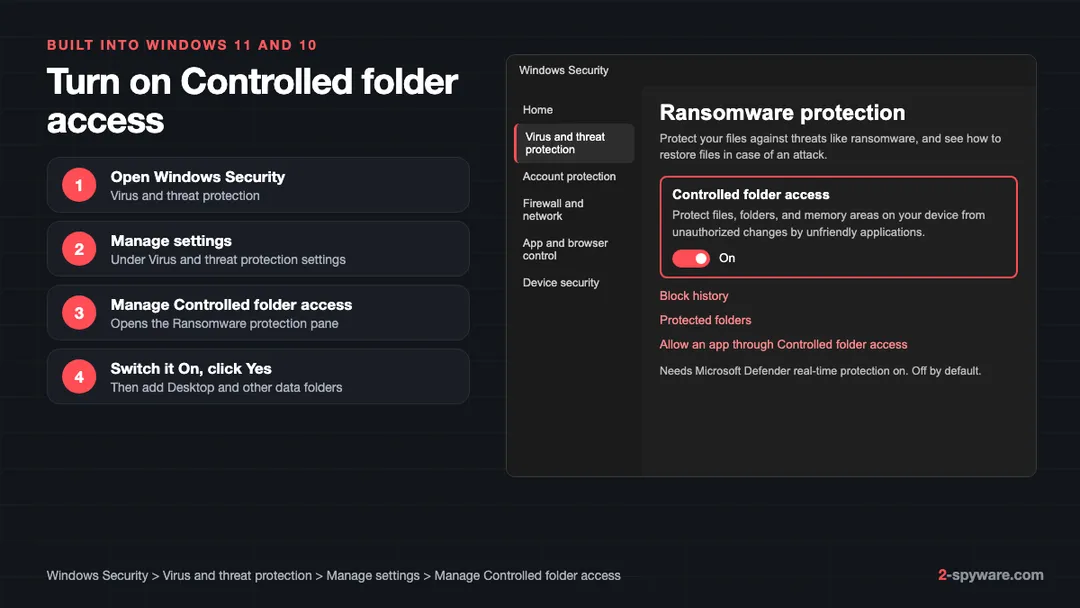Click the Turn on Controlled folder access headline
The height and width of the screenshot is (608, 1080).
click(252, 101)
